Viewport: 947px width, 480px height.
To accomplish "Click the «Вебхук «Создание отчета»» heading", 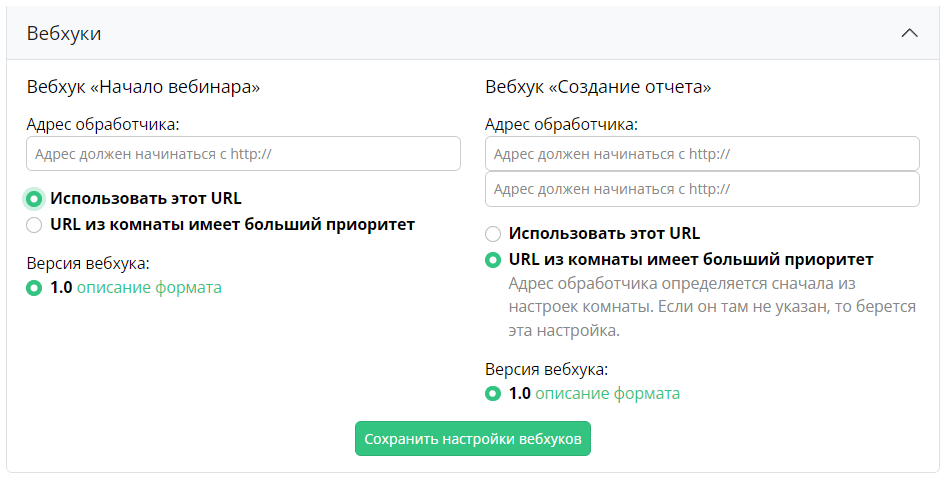I will coord(598,87).
